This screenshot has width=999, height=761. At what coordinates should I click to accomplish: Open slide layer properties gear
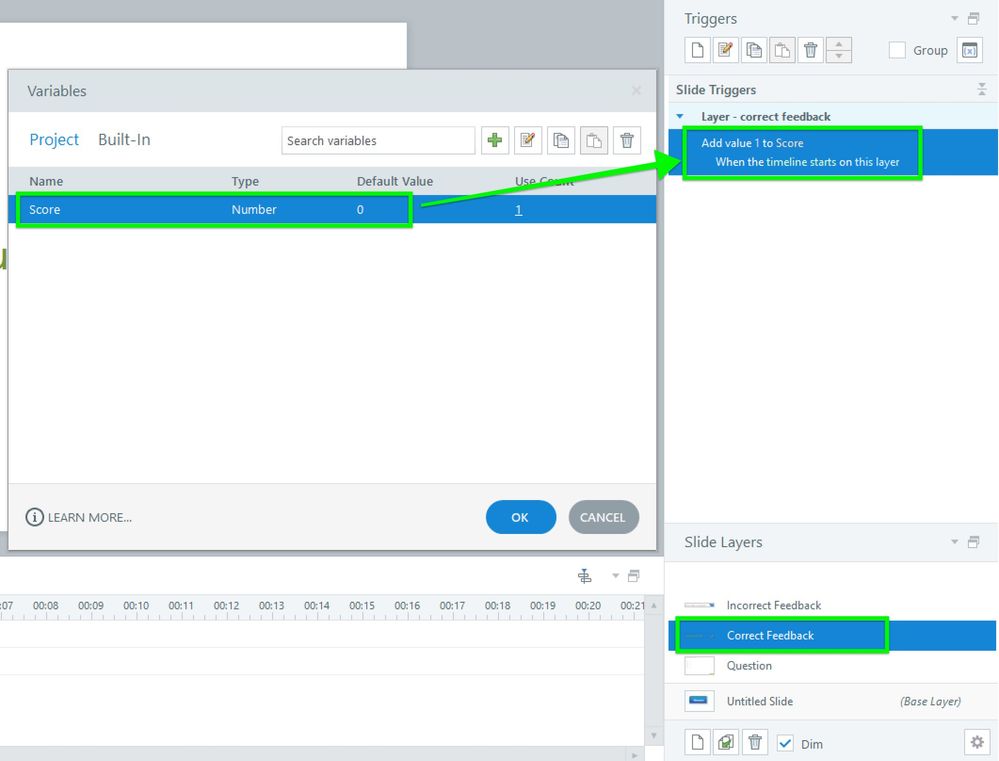pos(977,742)
